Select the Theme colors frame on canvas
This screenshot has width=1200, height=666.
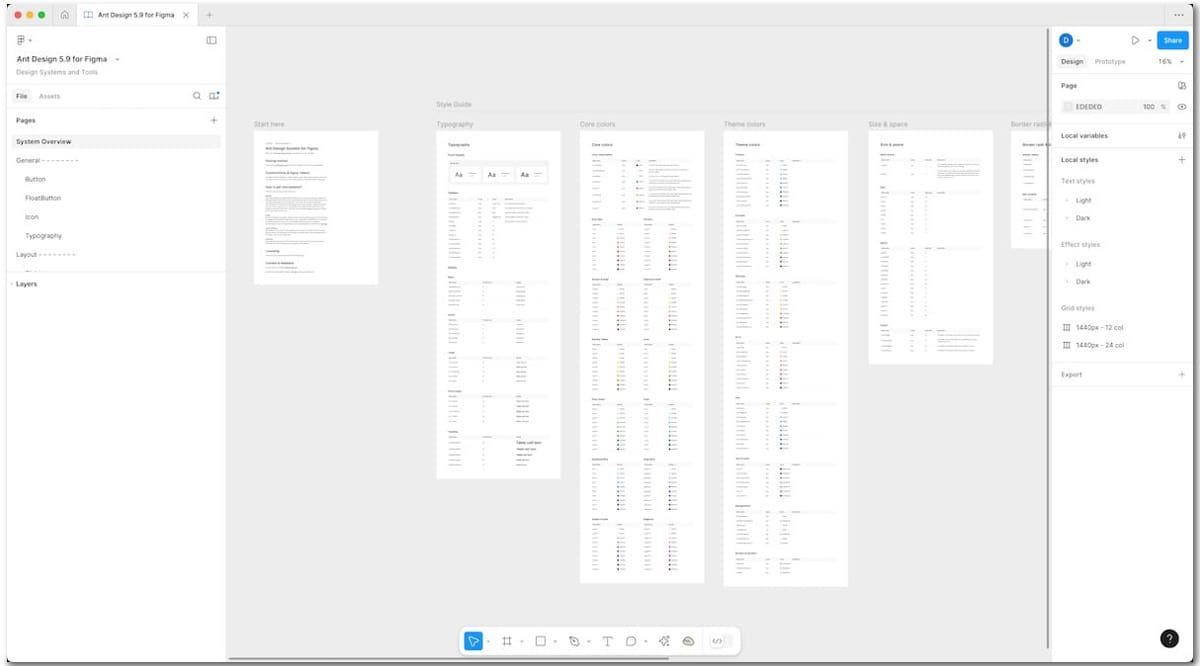pos(786,358)
